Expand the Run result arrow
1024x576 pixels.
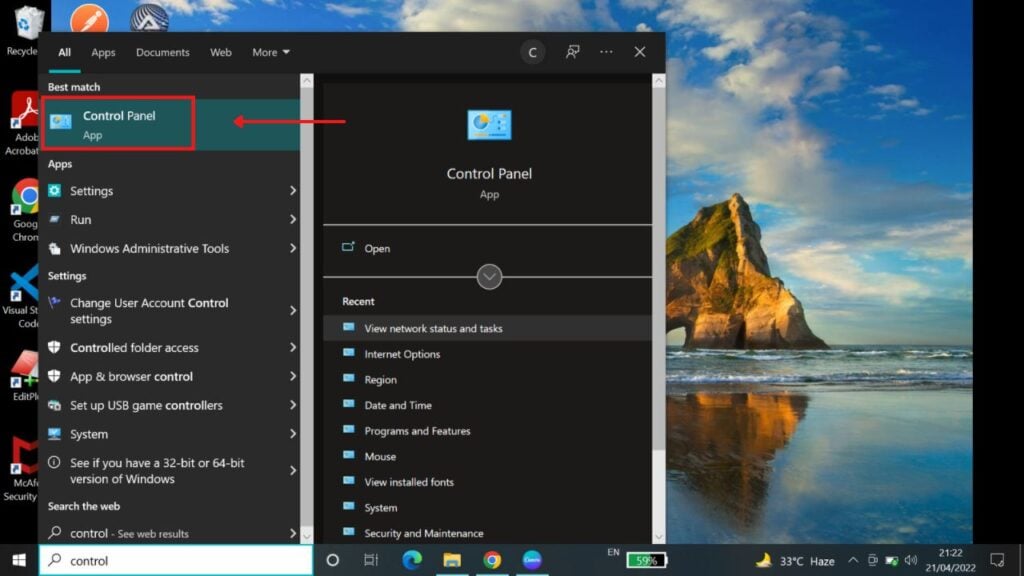pos(293,219)
